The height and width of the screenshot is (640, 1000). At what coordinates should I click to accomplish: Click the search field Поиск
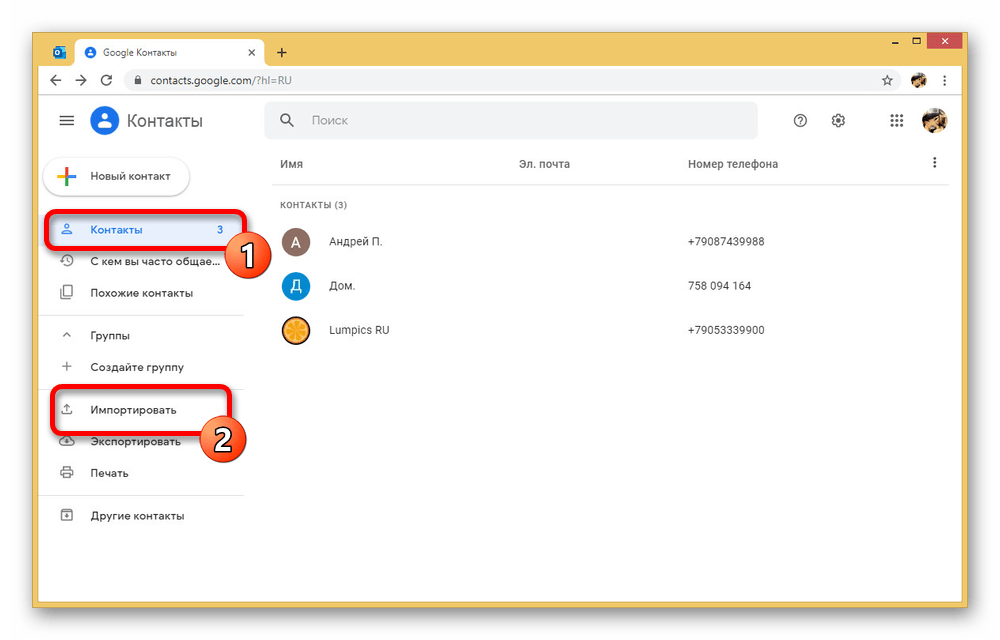(511, 120)
